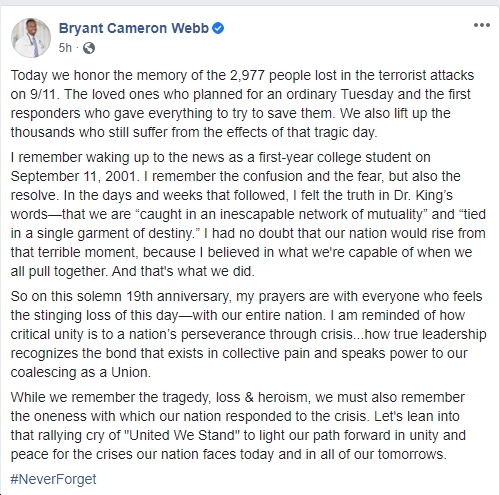The image size is (500, 495).
Task: Click the quoted phrase 'United We Stand'
Action: coord(182,435)
